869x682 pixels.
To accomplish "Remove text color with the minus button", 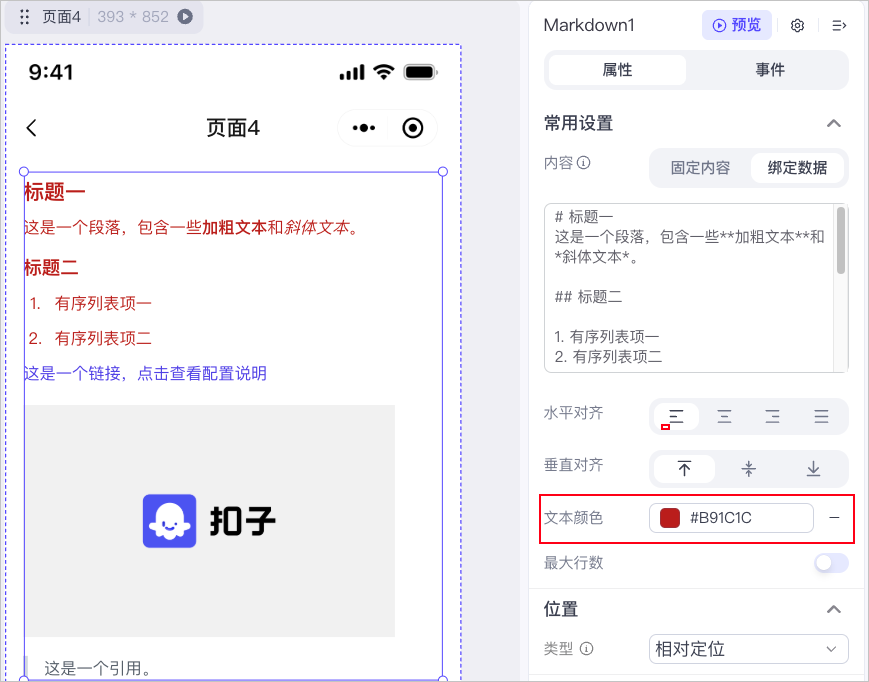I will click(834, 518).
